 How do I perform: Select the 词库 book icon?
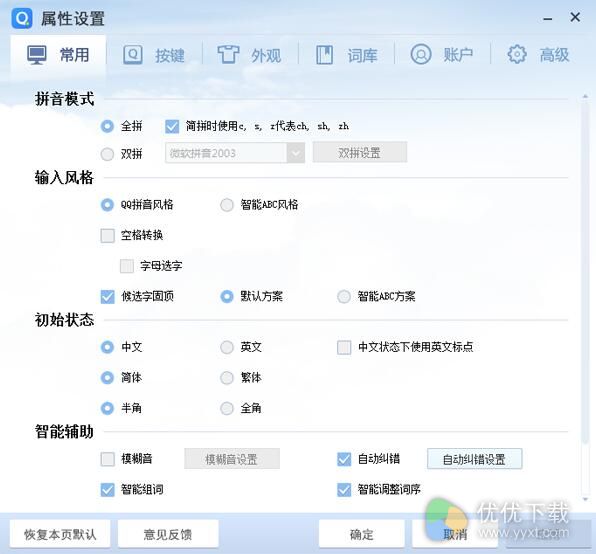(325, 55)
